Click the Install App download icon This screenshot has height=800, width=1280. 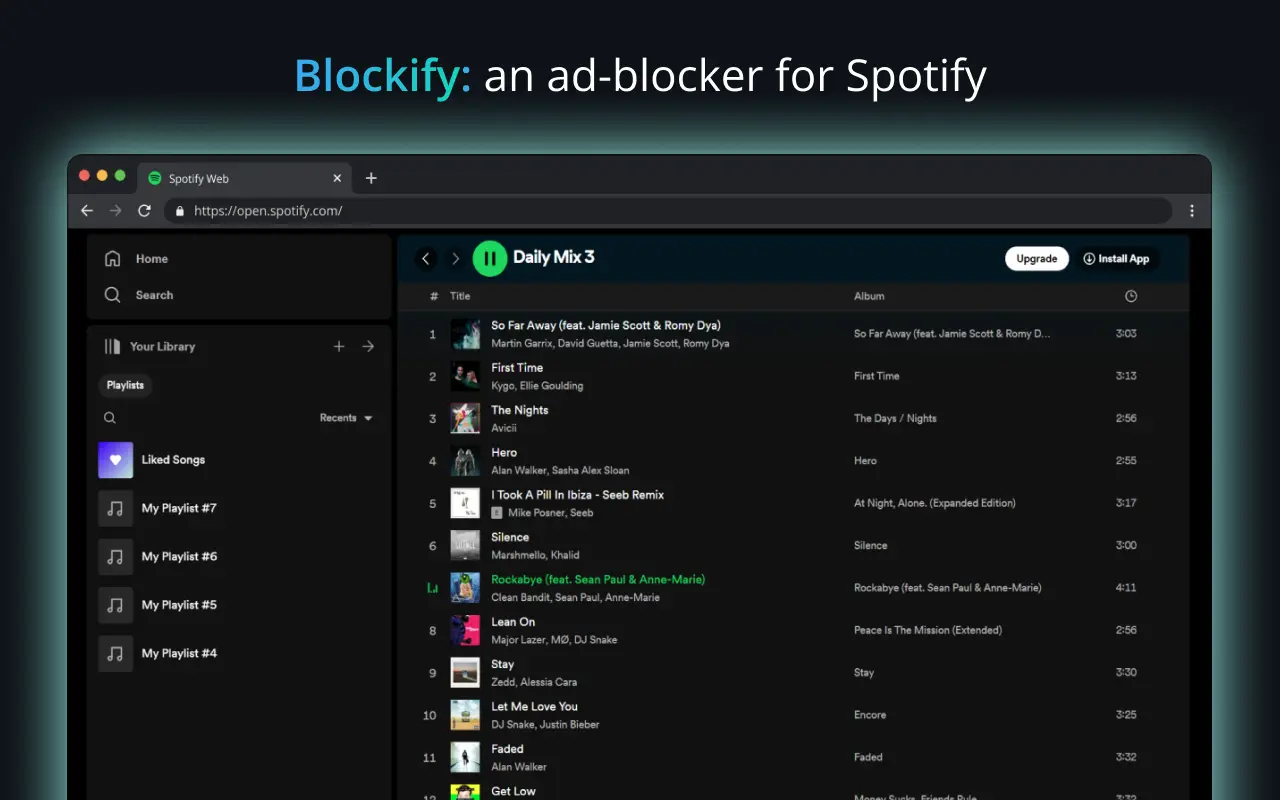(1088, 258)
